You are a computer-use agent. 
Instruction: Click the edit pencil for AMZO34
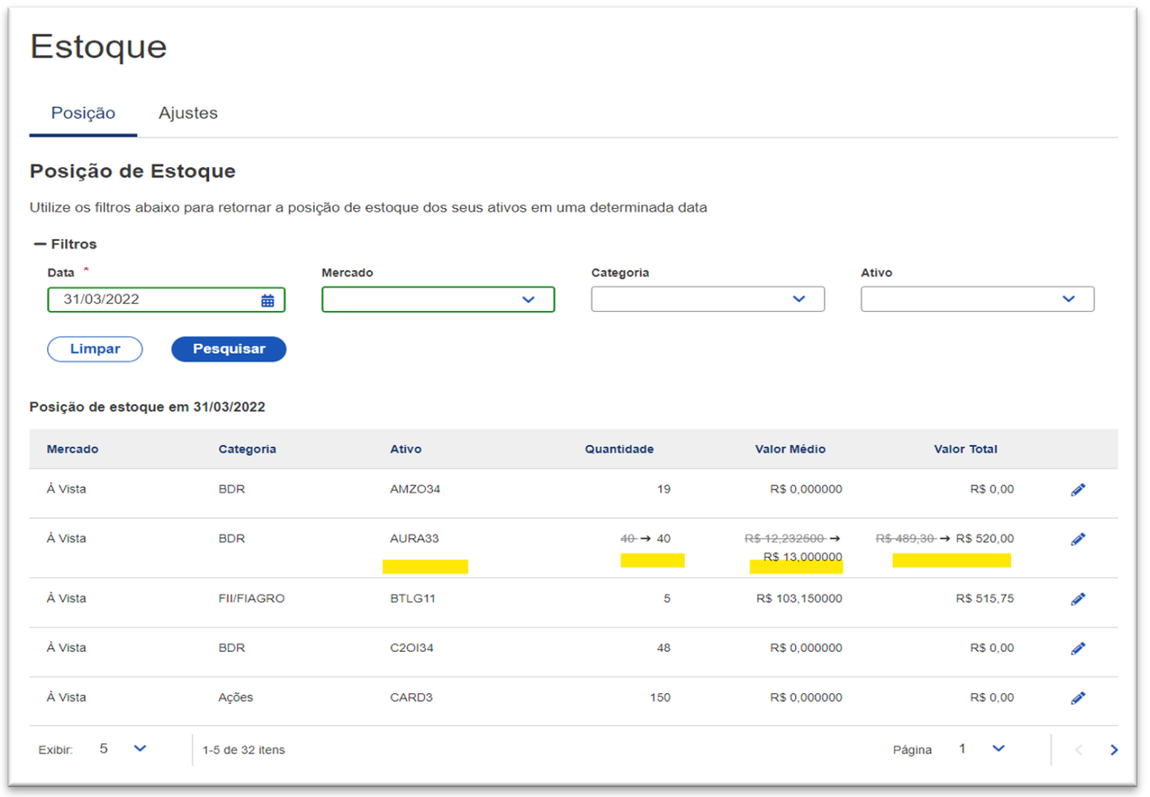tap(1078, 490)
